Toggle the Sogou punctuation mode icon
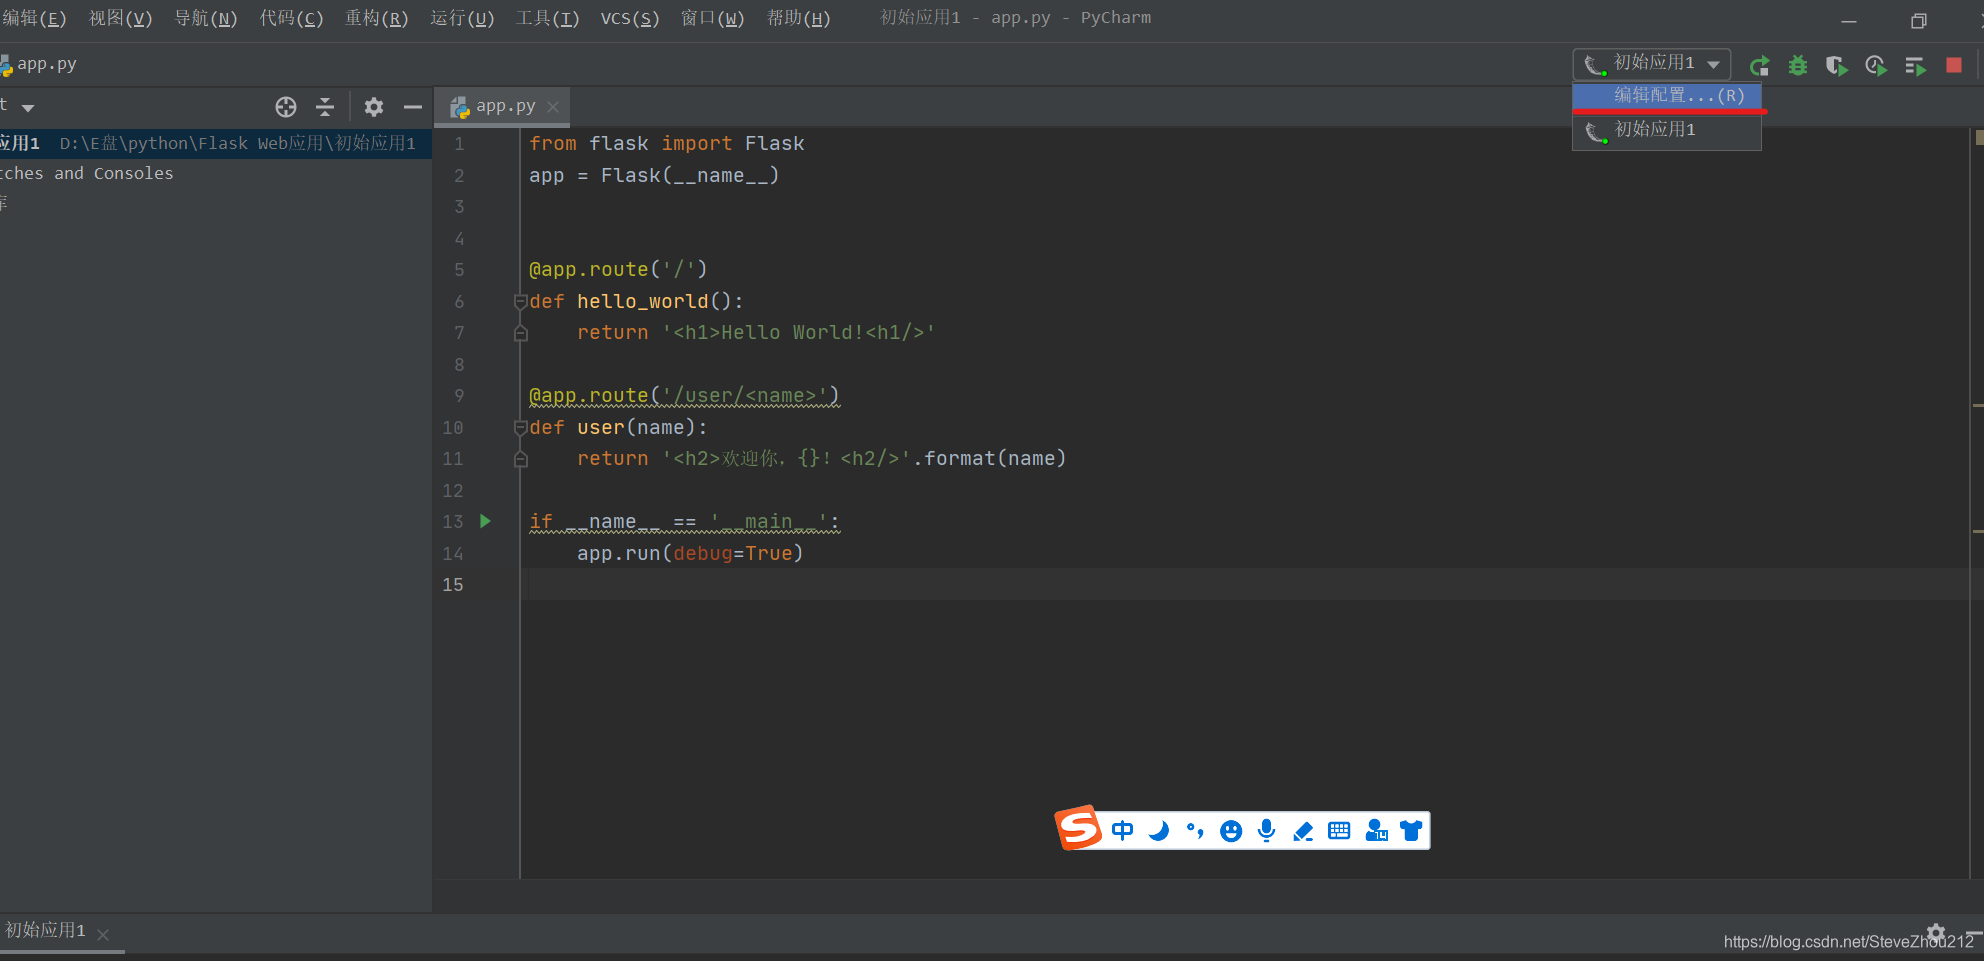This screenshot has height=961, width=1984. [x=1195, y=831]
